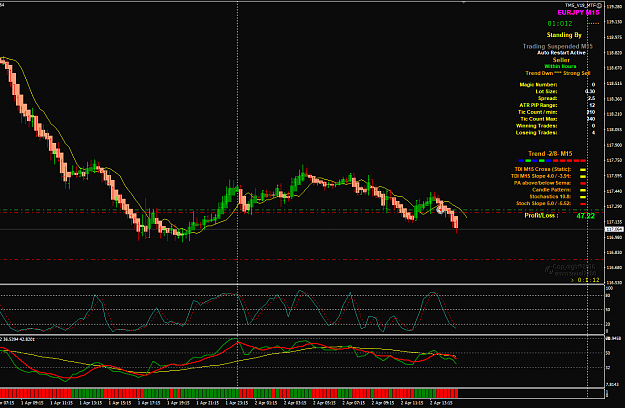This screenshot has width=625, height=408.
Task: Click the orange Seller label
Action: (x=561, y=60)
